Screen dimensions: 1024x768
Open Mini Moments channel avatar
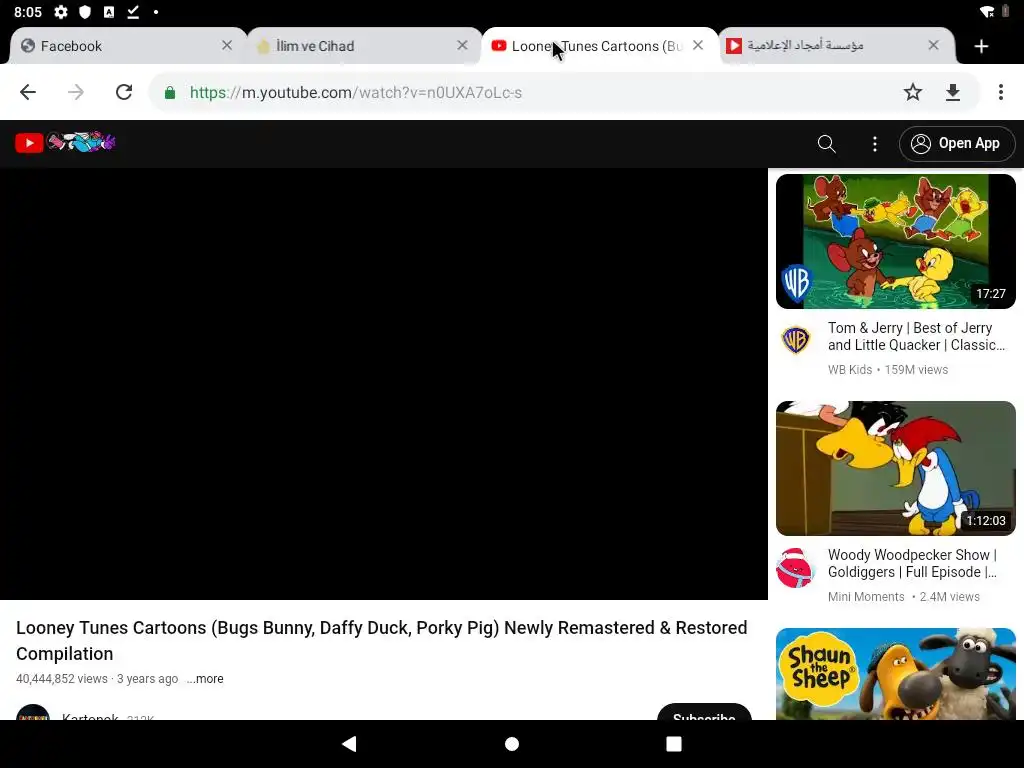(x=795, y=568)
